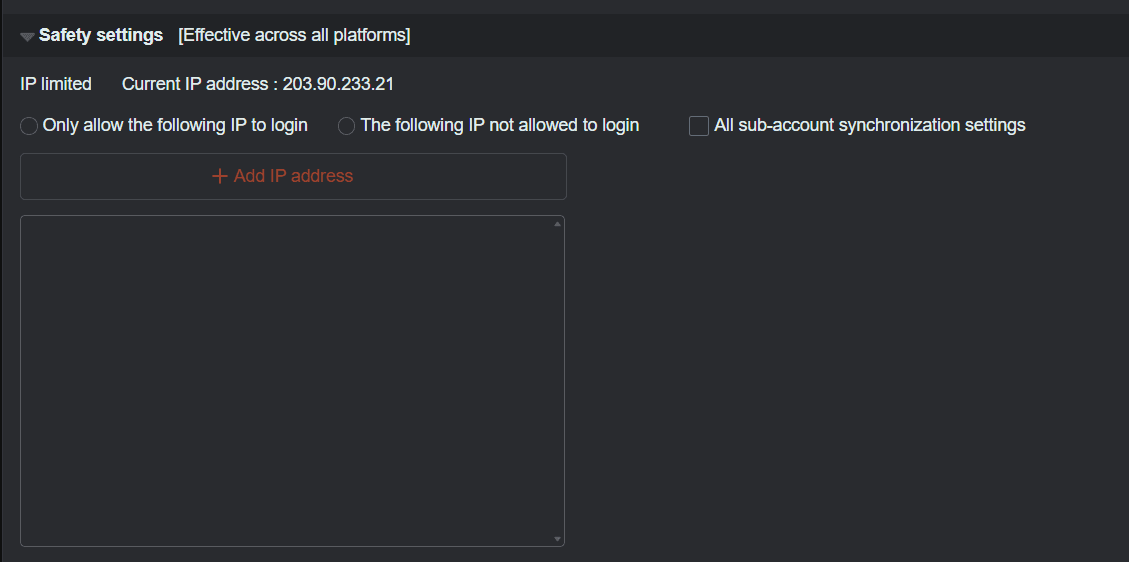Select the "following IP not allowed" radio circle

pos(347,126)
